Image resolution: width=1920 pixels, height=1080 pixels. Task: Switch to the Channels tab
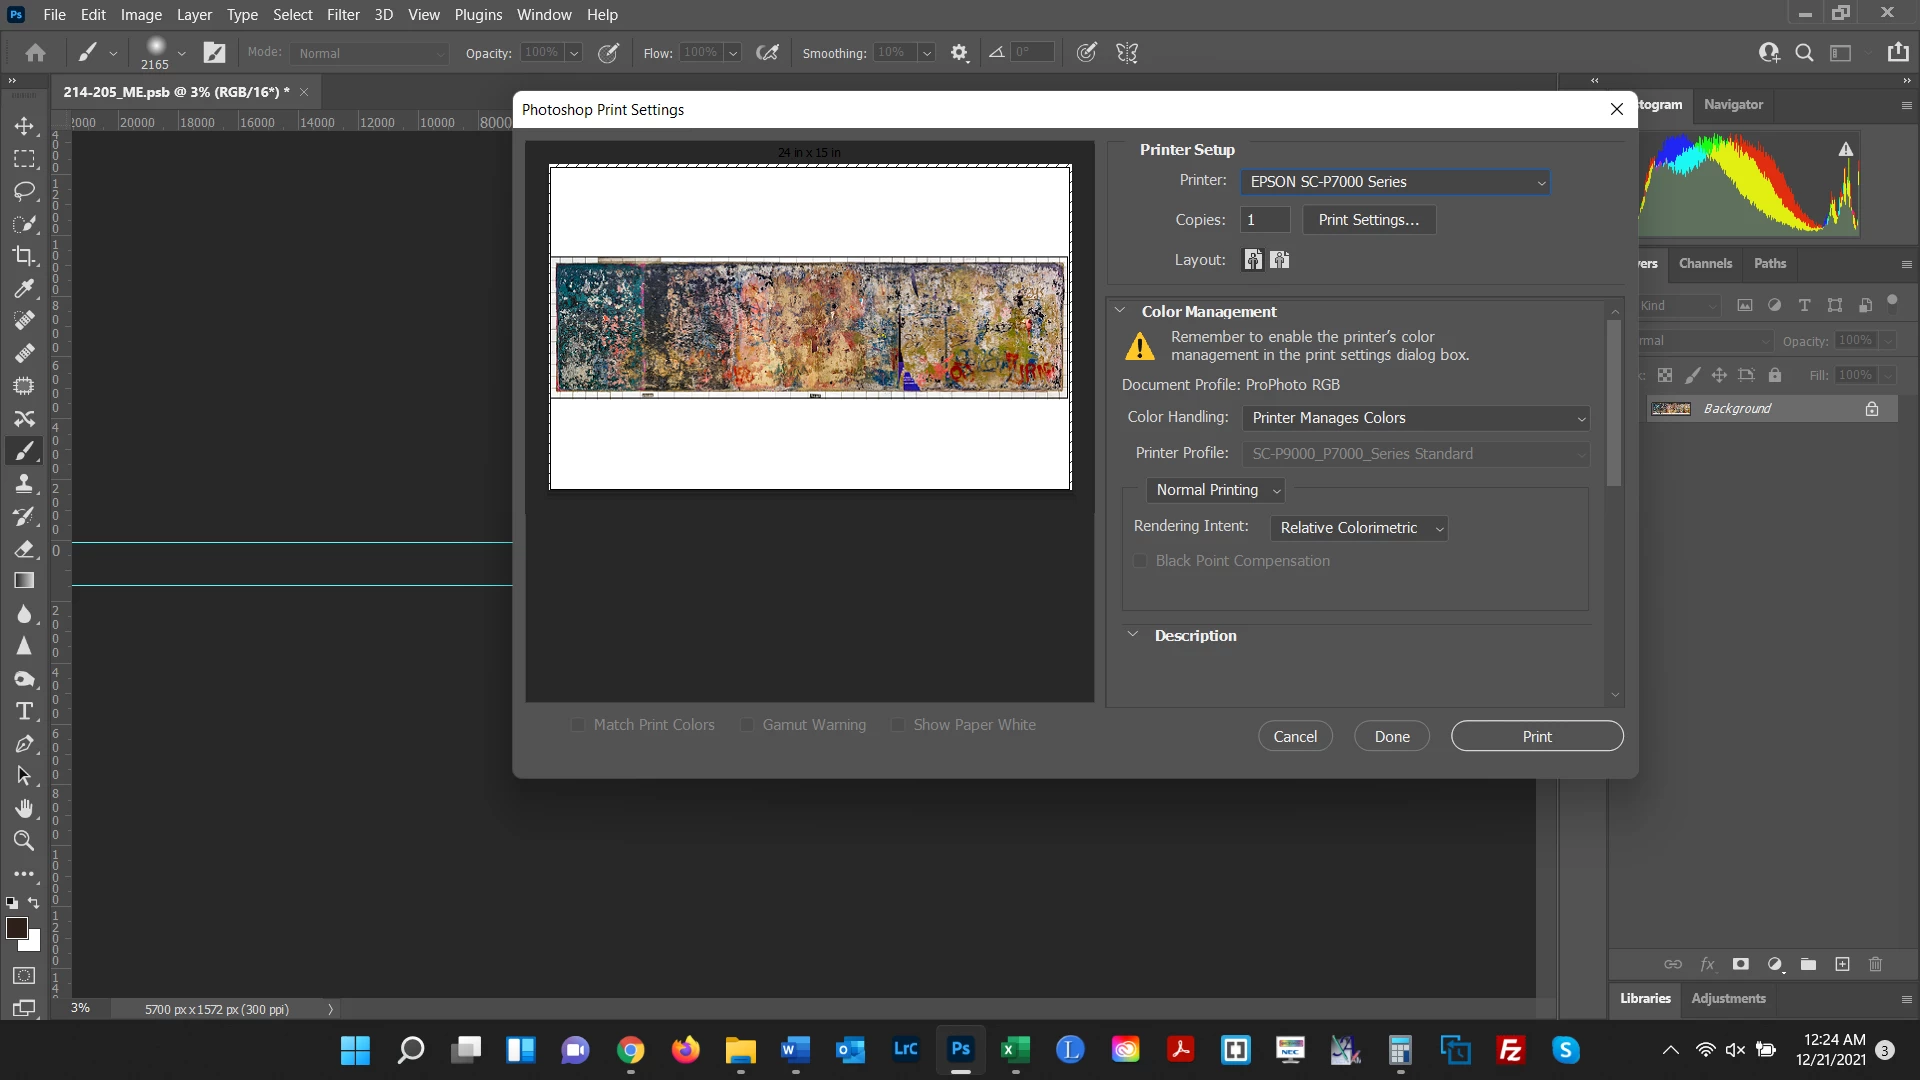pos(1705,263)
